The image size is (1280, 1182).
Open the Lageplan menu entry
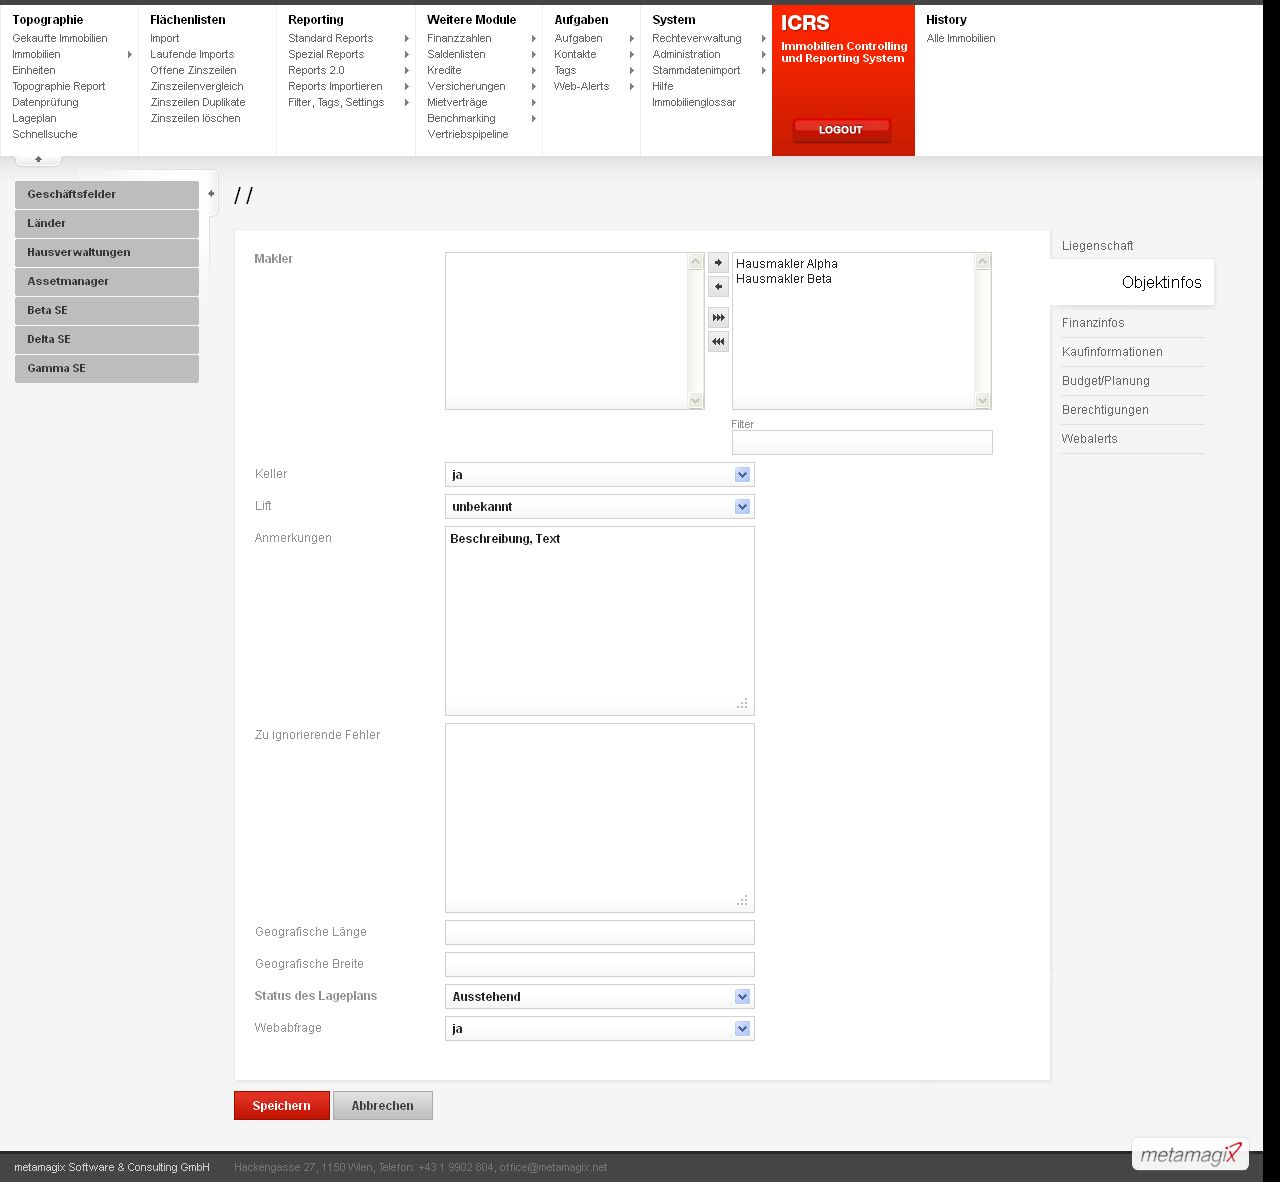click(x=34, y=119)
